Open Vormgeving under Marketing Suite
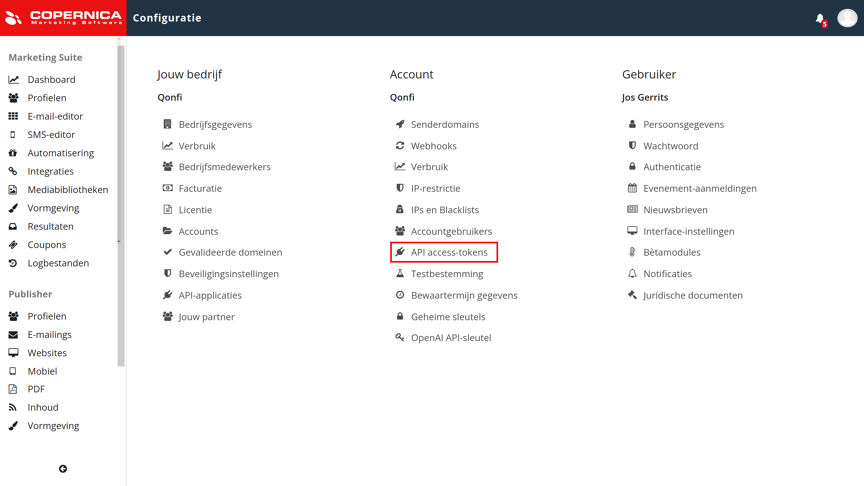This screenshot has height=486, width=864. (53, 208)
